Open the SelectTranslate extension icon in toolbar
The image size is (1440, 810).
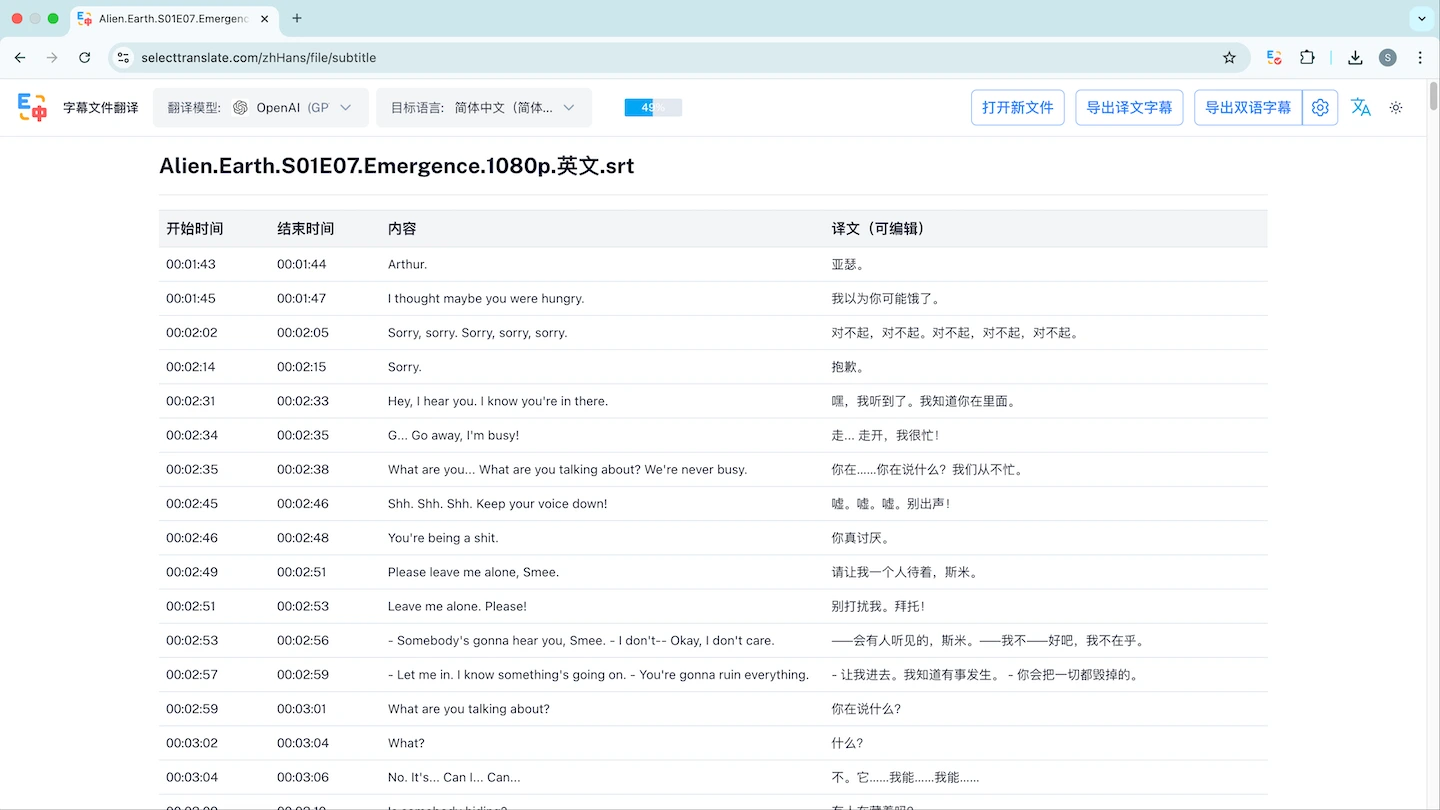[x=1274, y=58]
